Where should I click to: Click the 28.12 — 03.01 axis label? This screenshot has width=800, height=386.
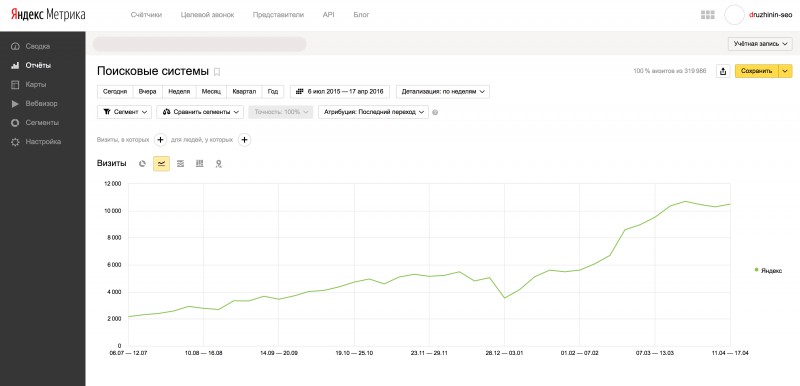tap(504, 353)
